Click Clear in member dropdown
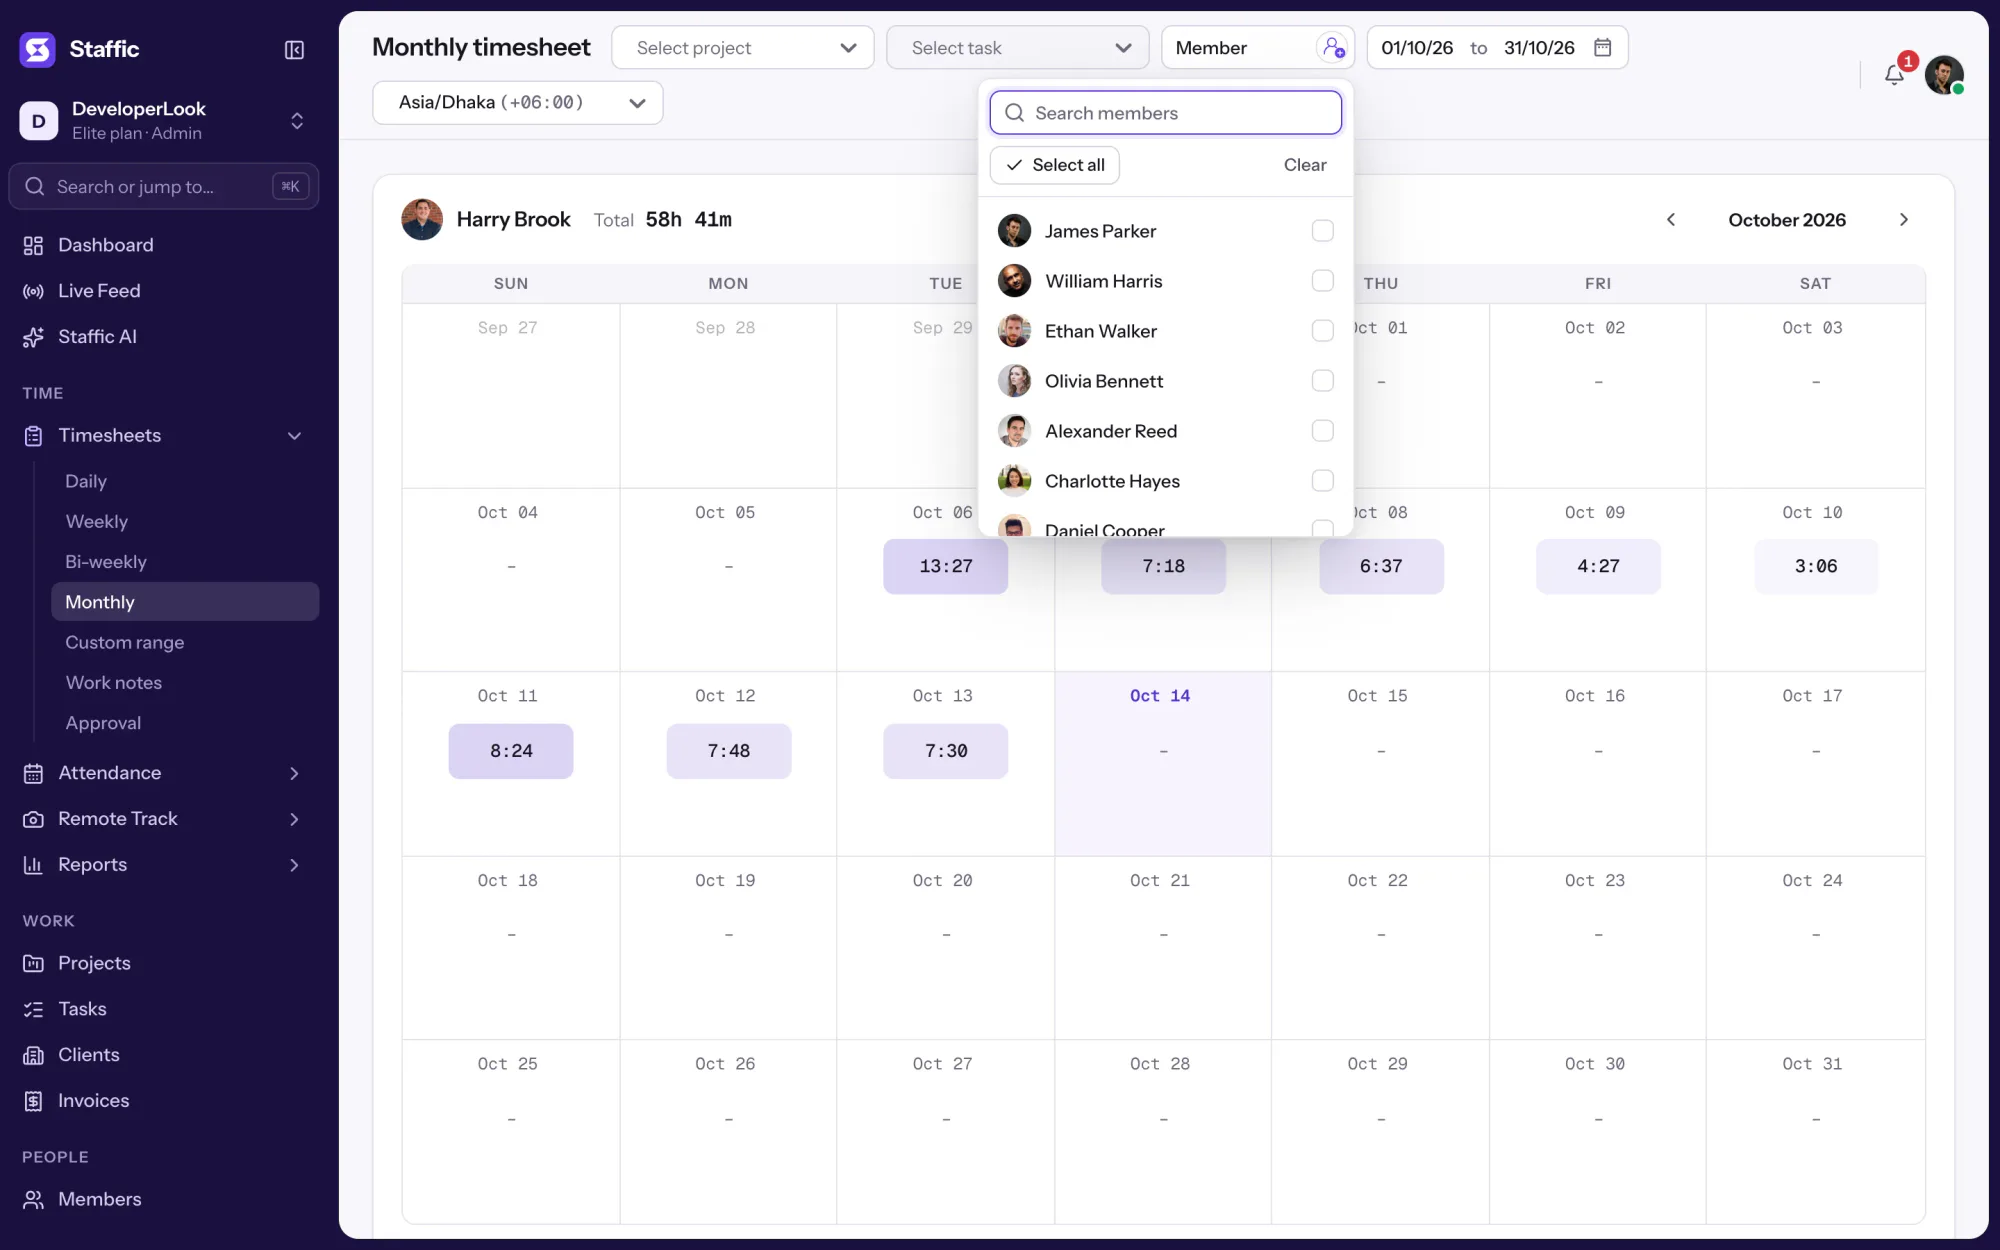 tap(1305, 165)
